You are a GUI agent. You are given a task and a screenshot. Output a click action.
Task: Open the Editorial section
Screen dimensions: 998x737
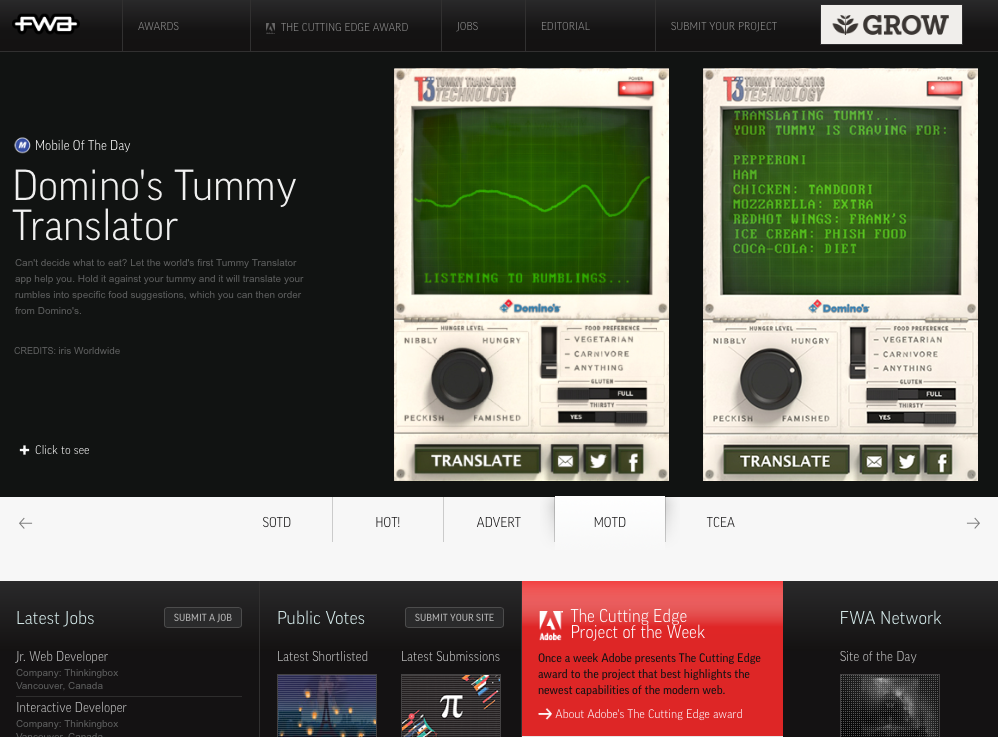pos(565,26)
